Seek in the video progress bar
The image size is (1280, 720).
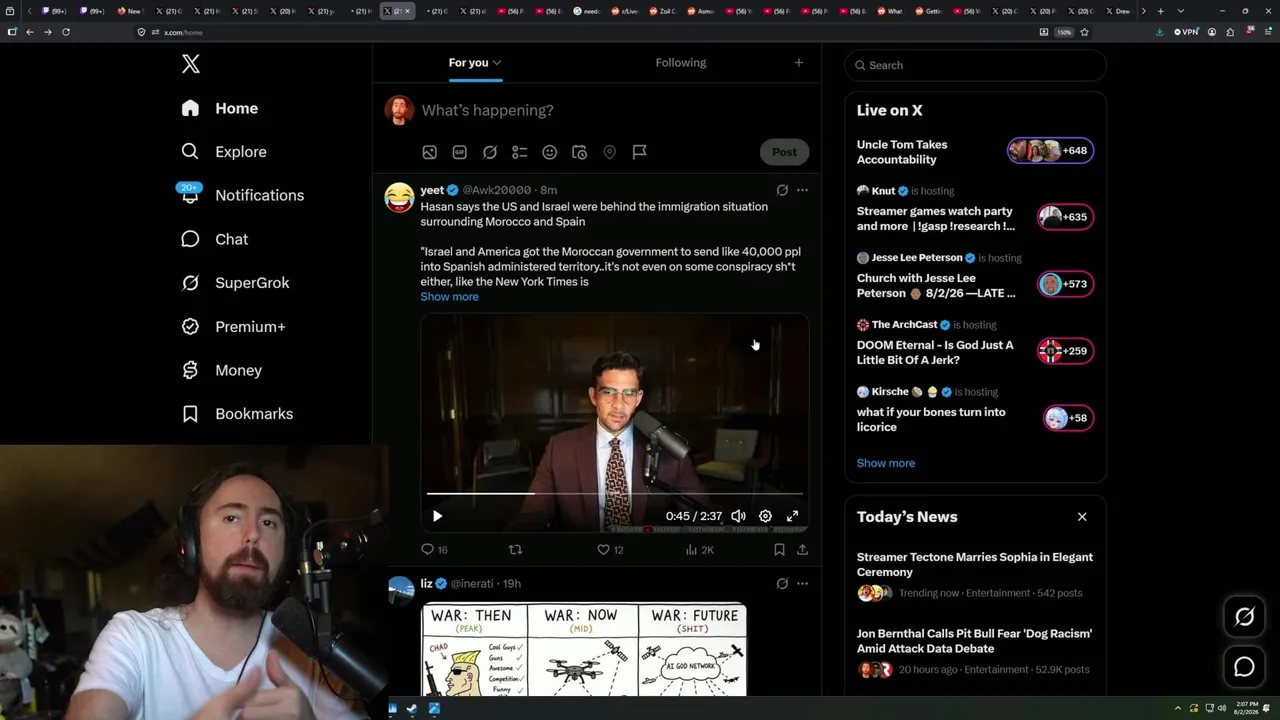[614, 494]
